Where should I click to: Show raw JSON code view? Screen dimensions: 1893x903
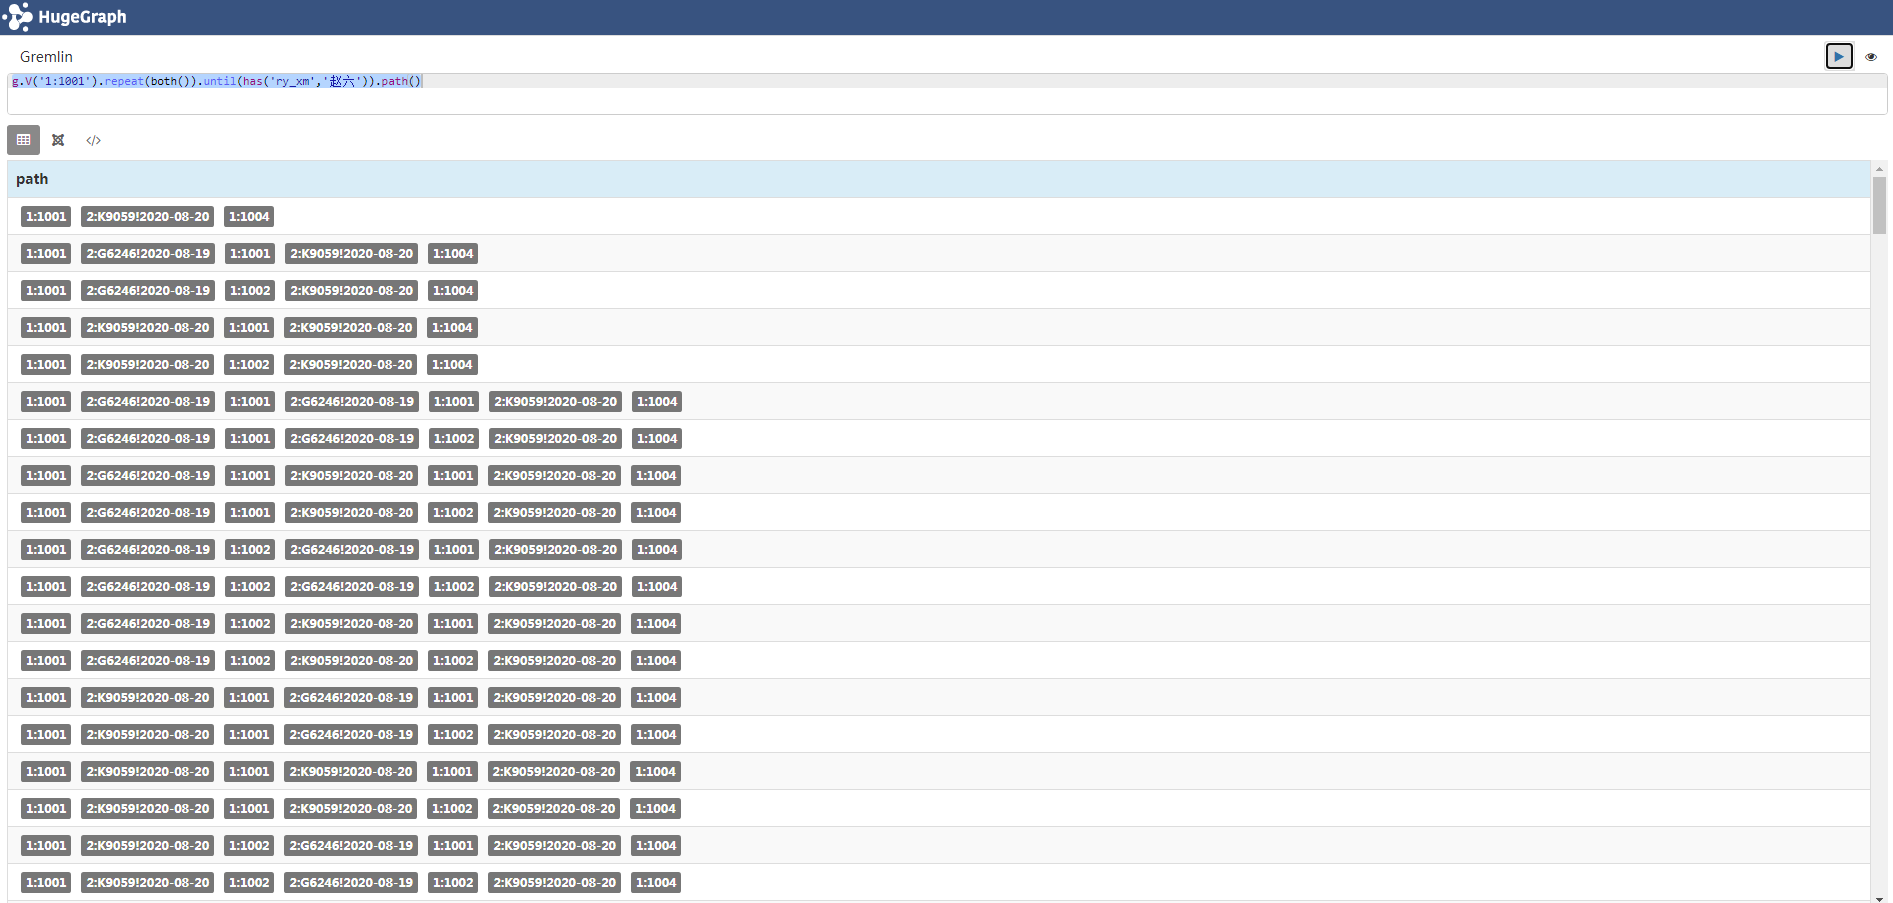coord(93,140)
